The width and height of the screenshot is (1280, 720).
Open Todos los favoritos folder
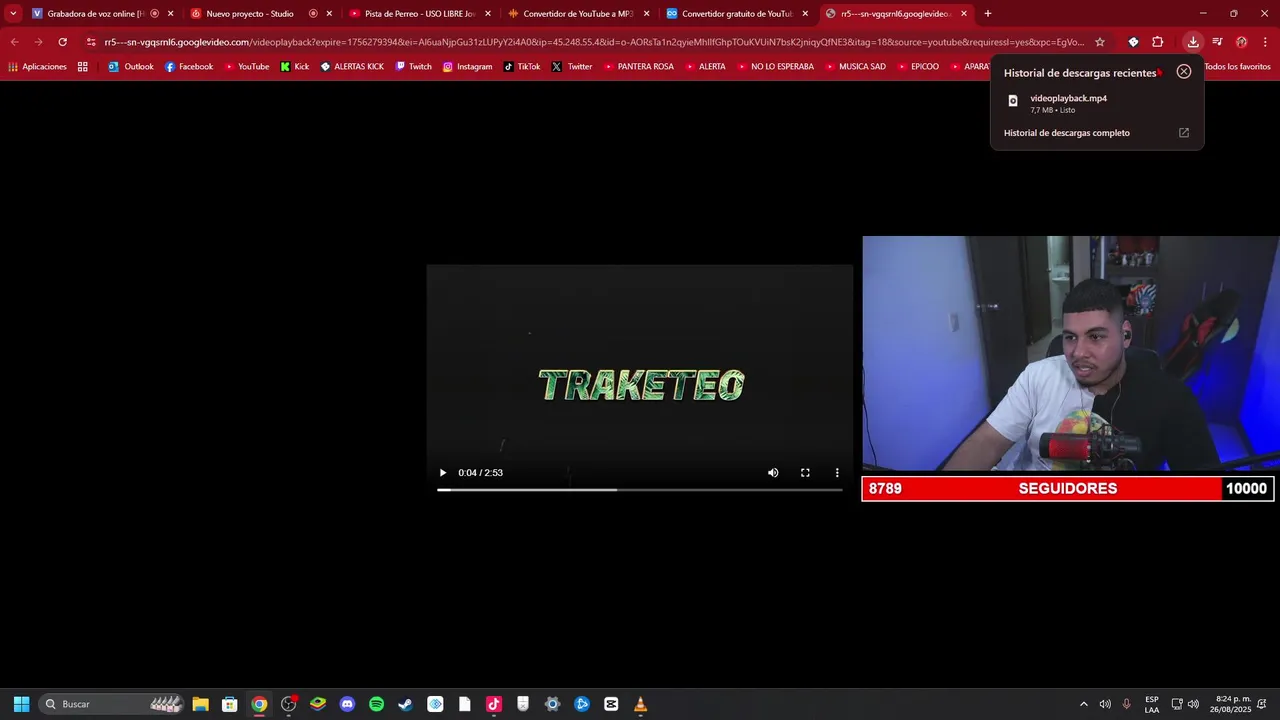tap(1237, 67)
